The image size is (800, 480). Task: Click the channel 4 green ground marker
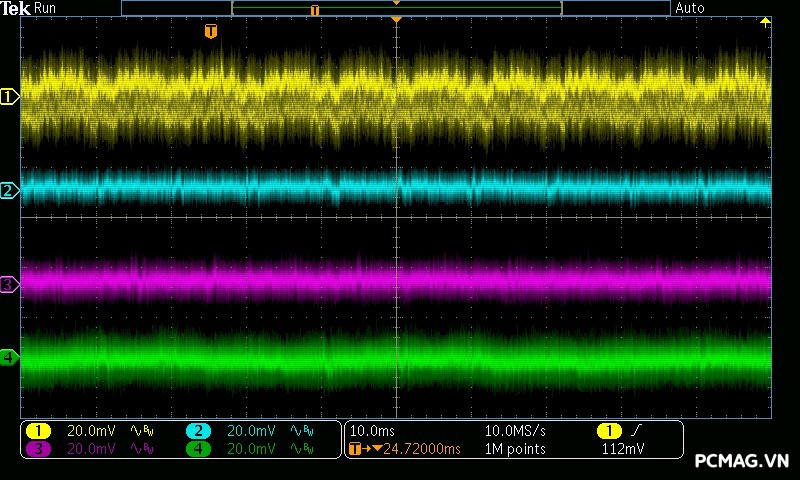pyautogui.click(x=9, y=357)
